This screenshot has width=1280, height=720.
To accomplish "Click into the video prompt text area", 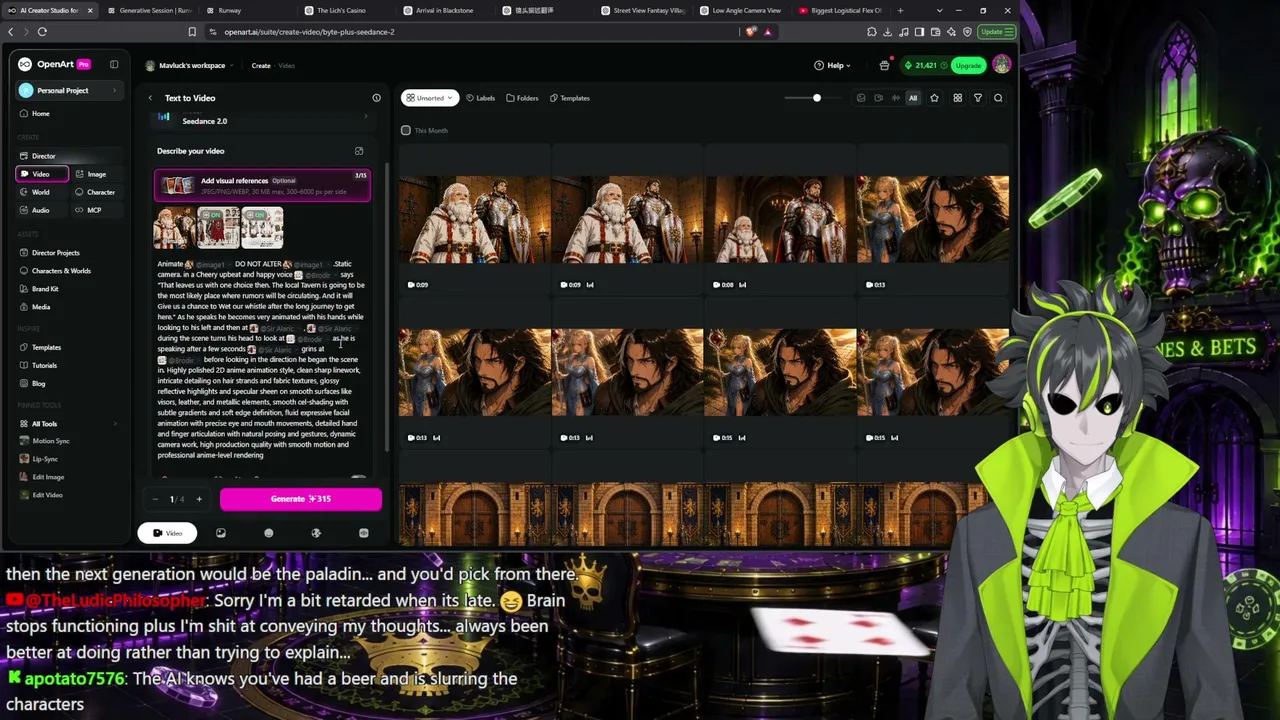I will [262, 360].
